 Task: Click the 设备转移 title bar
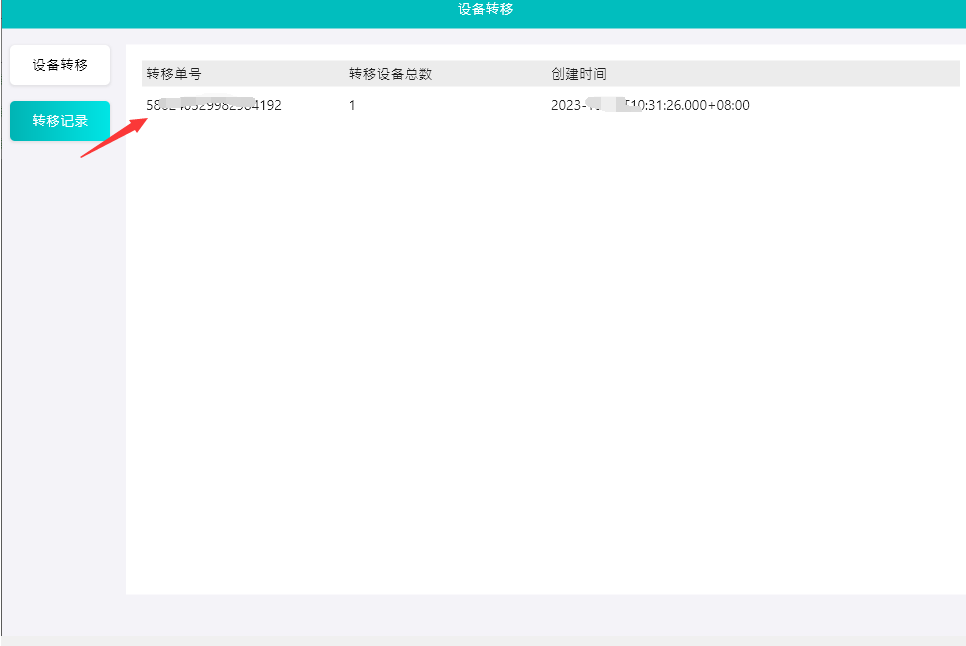click(483, 13)
